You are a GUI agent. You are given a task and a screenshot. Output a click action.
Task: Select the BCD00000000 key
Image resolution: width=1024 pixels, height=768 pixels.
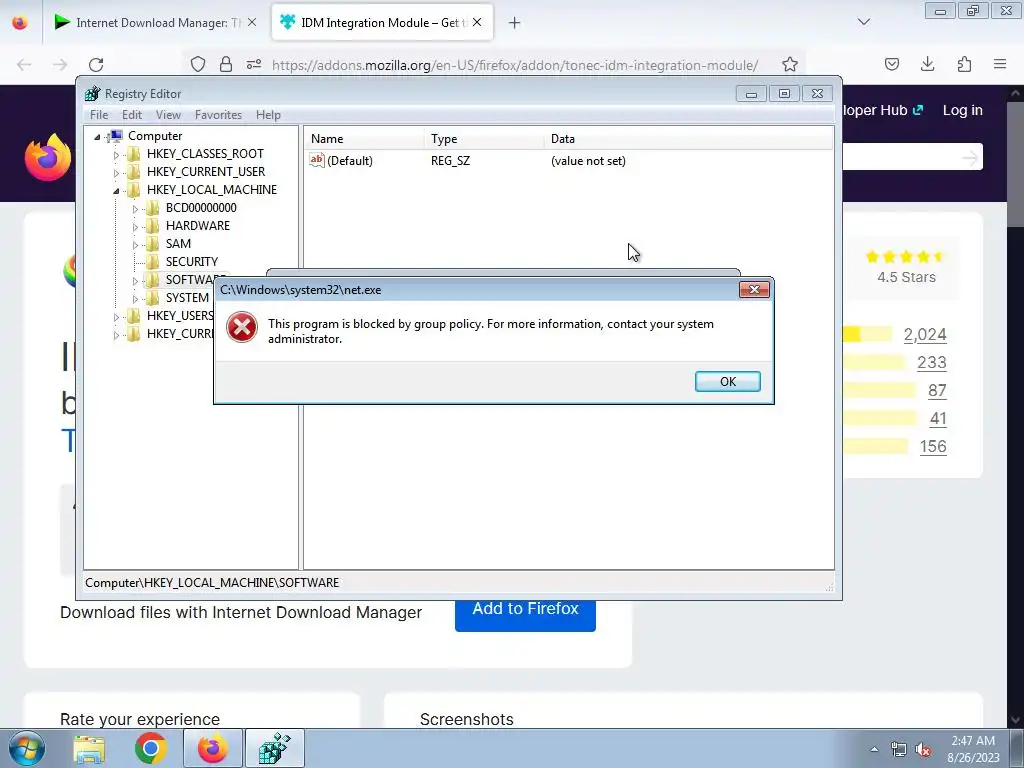click(201, 208)
